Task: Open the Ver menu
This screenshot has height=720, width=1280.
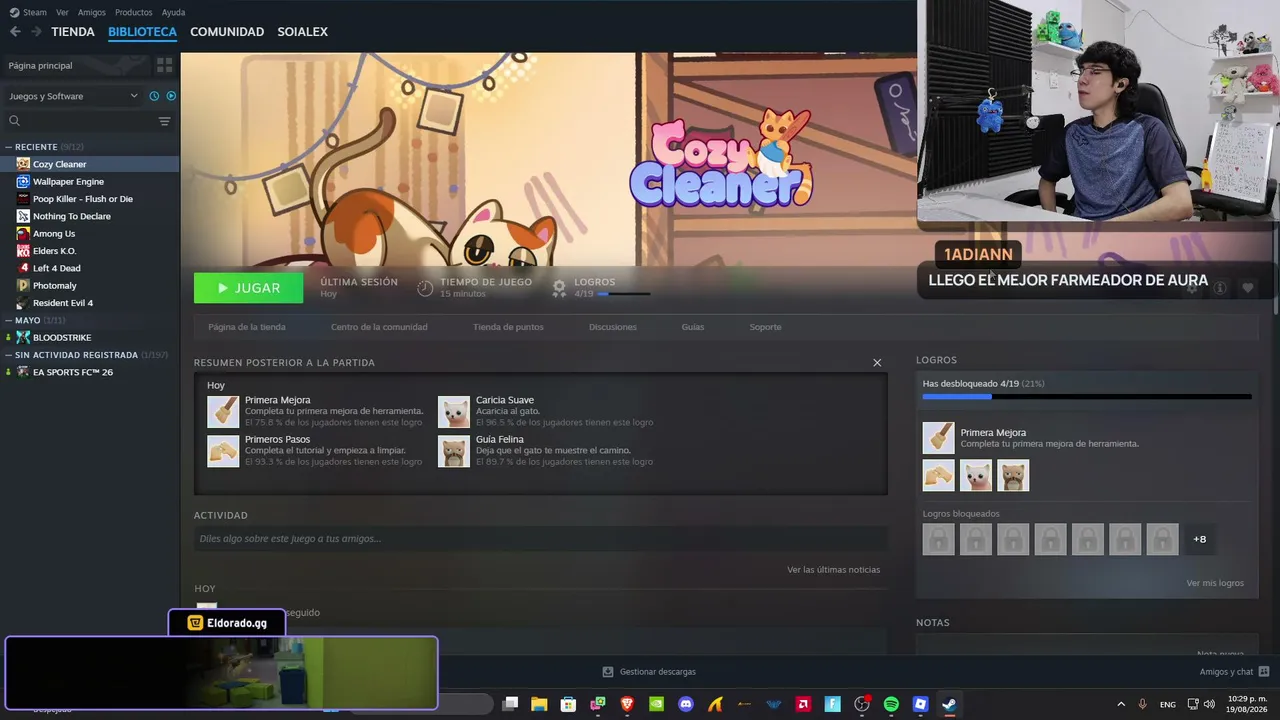Action: point(62,12)
